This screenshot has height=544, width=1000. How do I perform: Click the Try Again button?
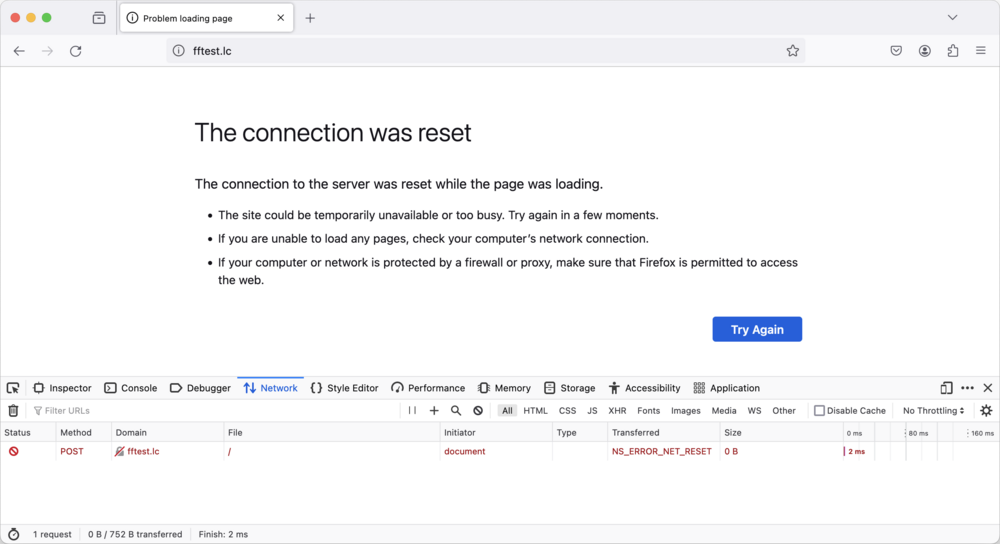click(756, 329)
